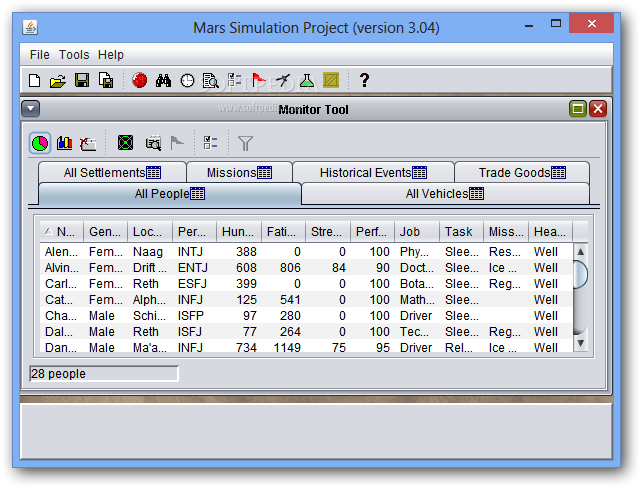Create a pie chart tab in Monitor Tool
This screenshot has width=641, height=488.
[40, 143]
